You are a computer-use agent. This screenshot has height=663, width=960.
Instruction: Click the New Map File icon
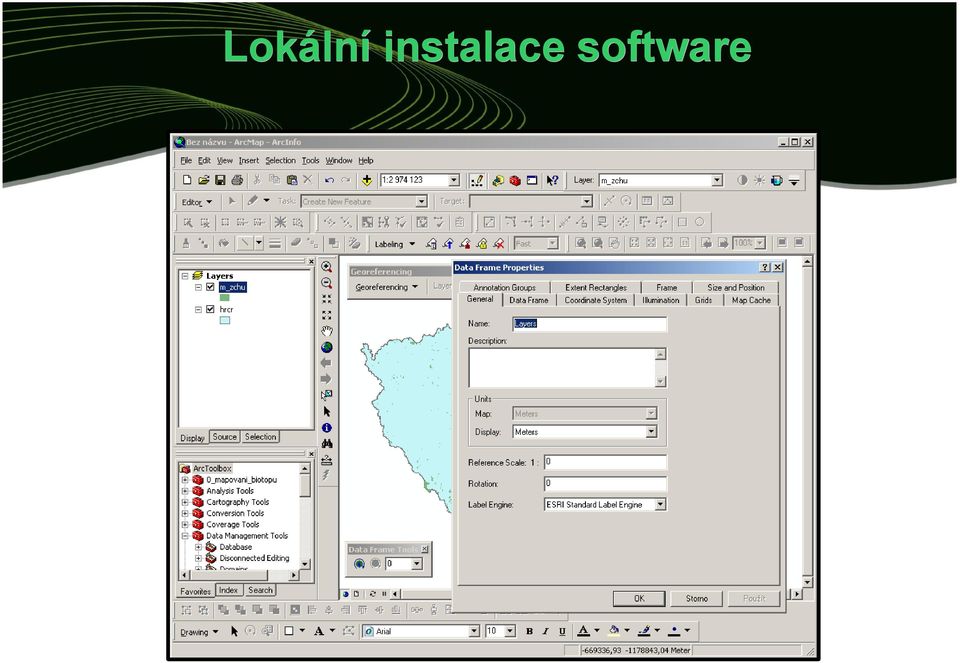[x=187, y=180]
